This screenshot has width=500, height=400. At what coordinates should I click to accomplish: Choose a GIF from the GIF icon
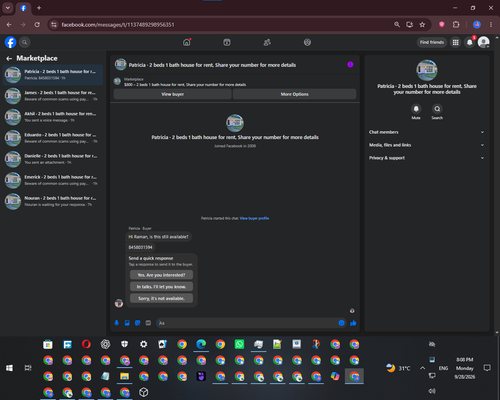(148, 323)
